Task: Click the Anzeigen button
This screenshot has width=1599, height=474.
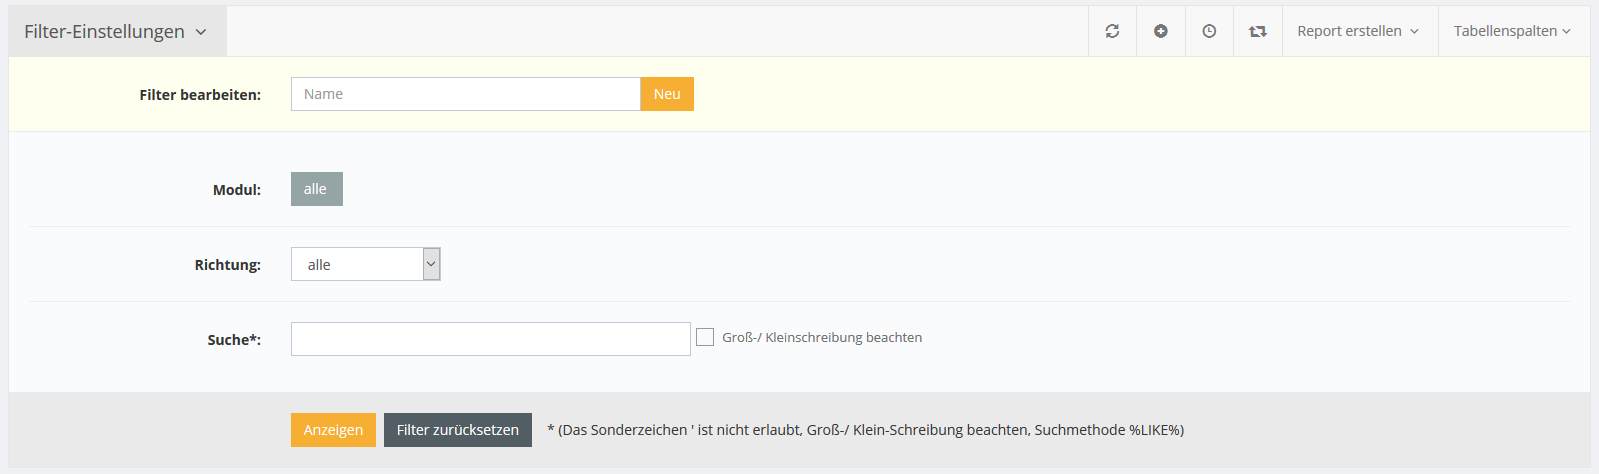Action: point(333,430)
